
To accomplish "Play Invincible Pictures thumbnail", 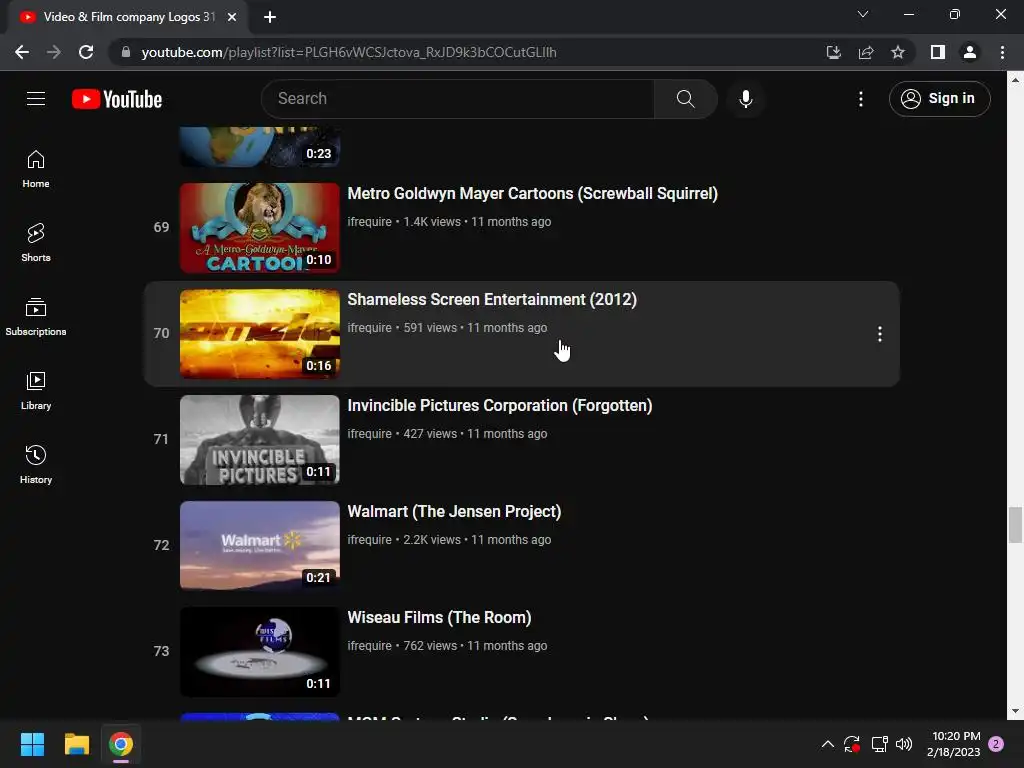I will tap(260, 440).
